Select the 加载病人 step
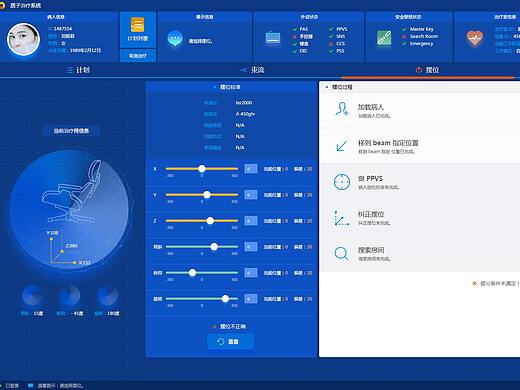 click(420, 110)
